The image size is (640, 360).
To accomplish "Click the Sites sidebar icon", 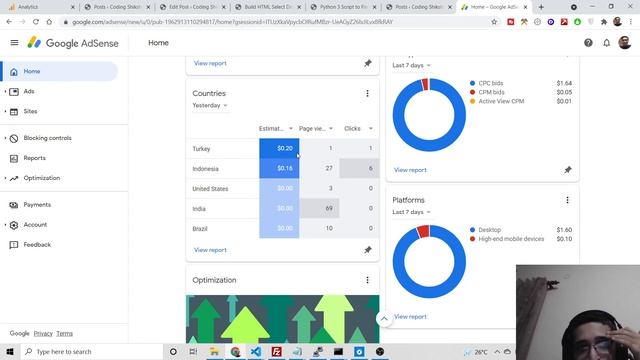I will click(14, 111).
